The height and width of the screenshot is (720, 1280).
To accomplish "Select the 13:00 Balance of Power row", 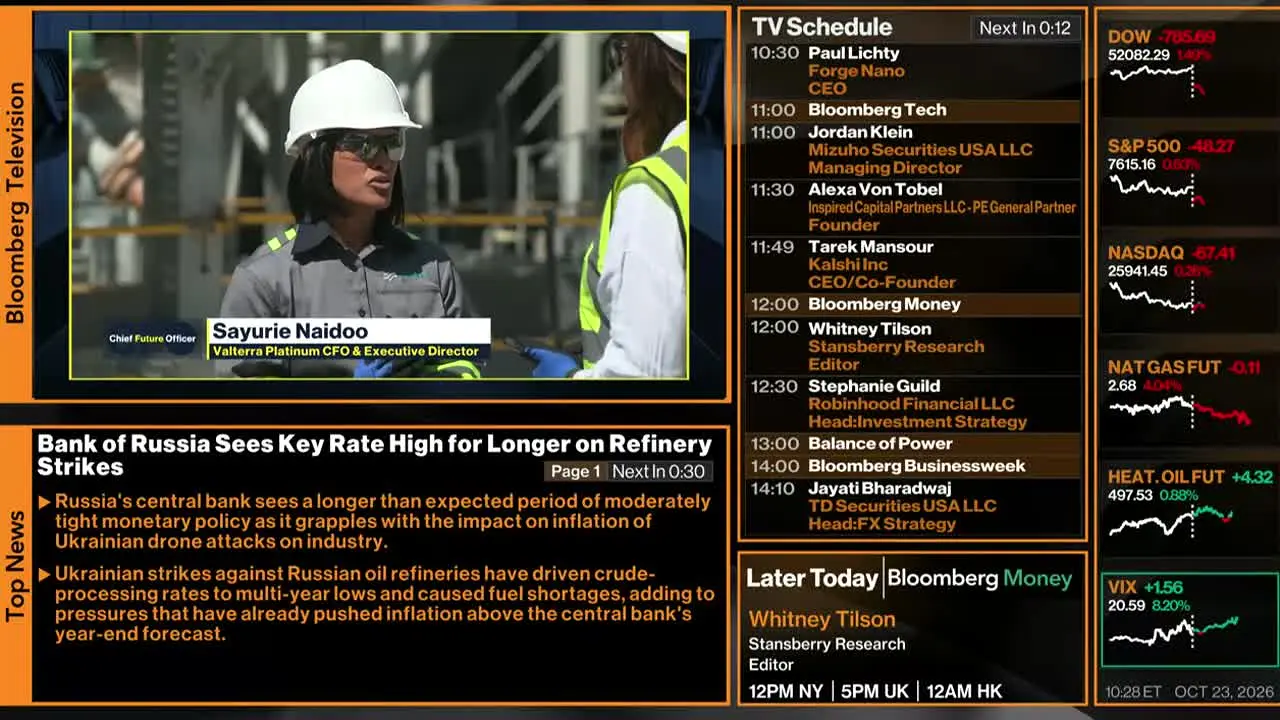I will [913, 443].
